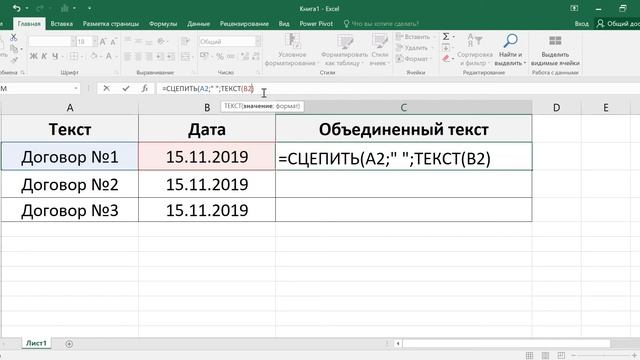Click cell with Договор №3
The height and width of the screenshot is (360, 640).
[x=70, y=210]
